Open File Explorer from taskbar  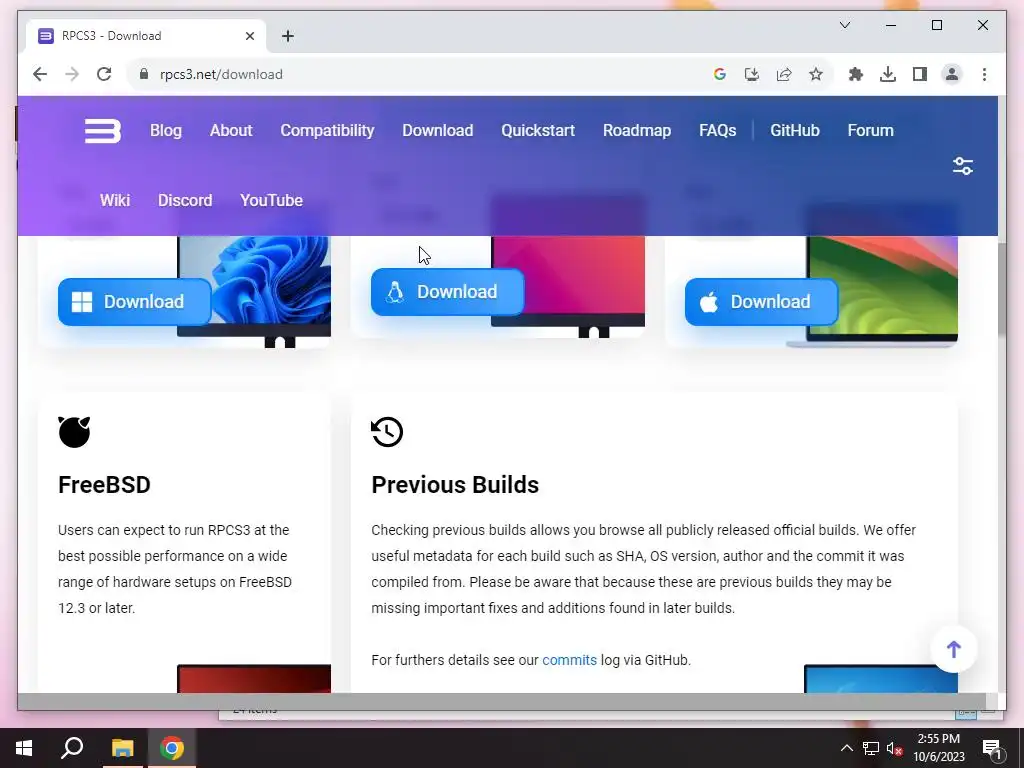[122, 748]
